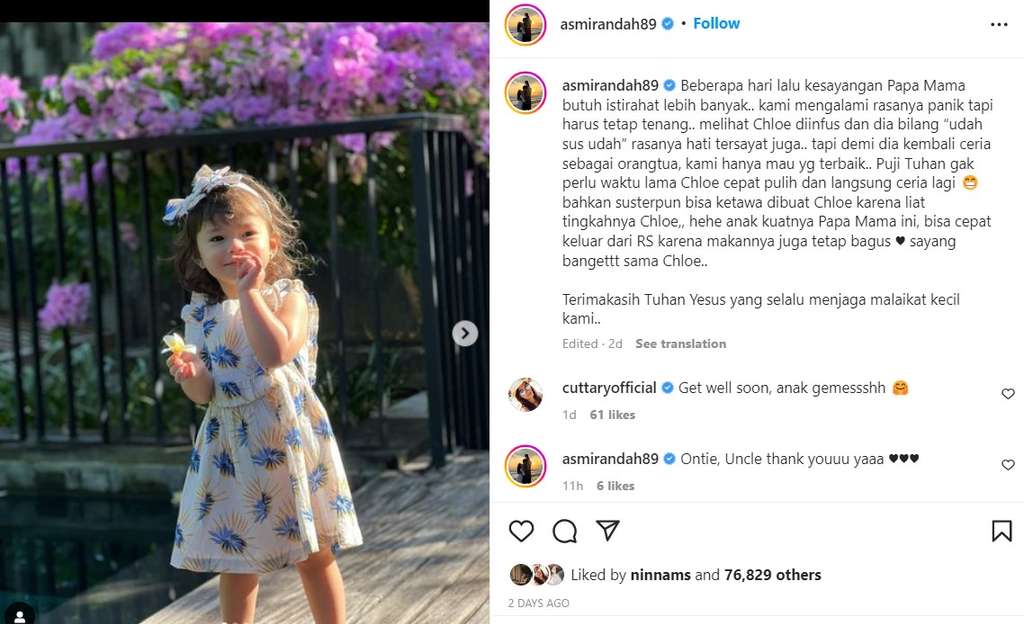The height and width of the screenshot is (624, 1024).
Task: Open comments via speech bubble icon
Action: pos(565,531)
